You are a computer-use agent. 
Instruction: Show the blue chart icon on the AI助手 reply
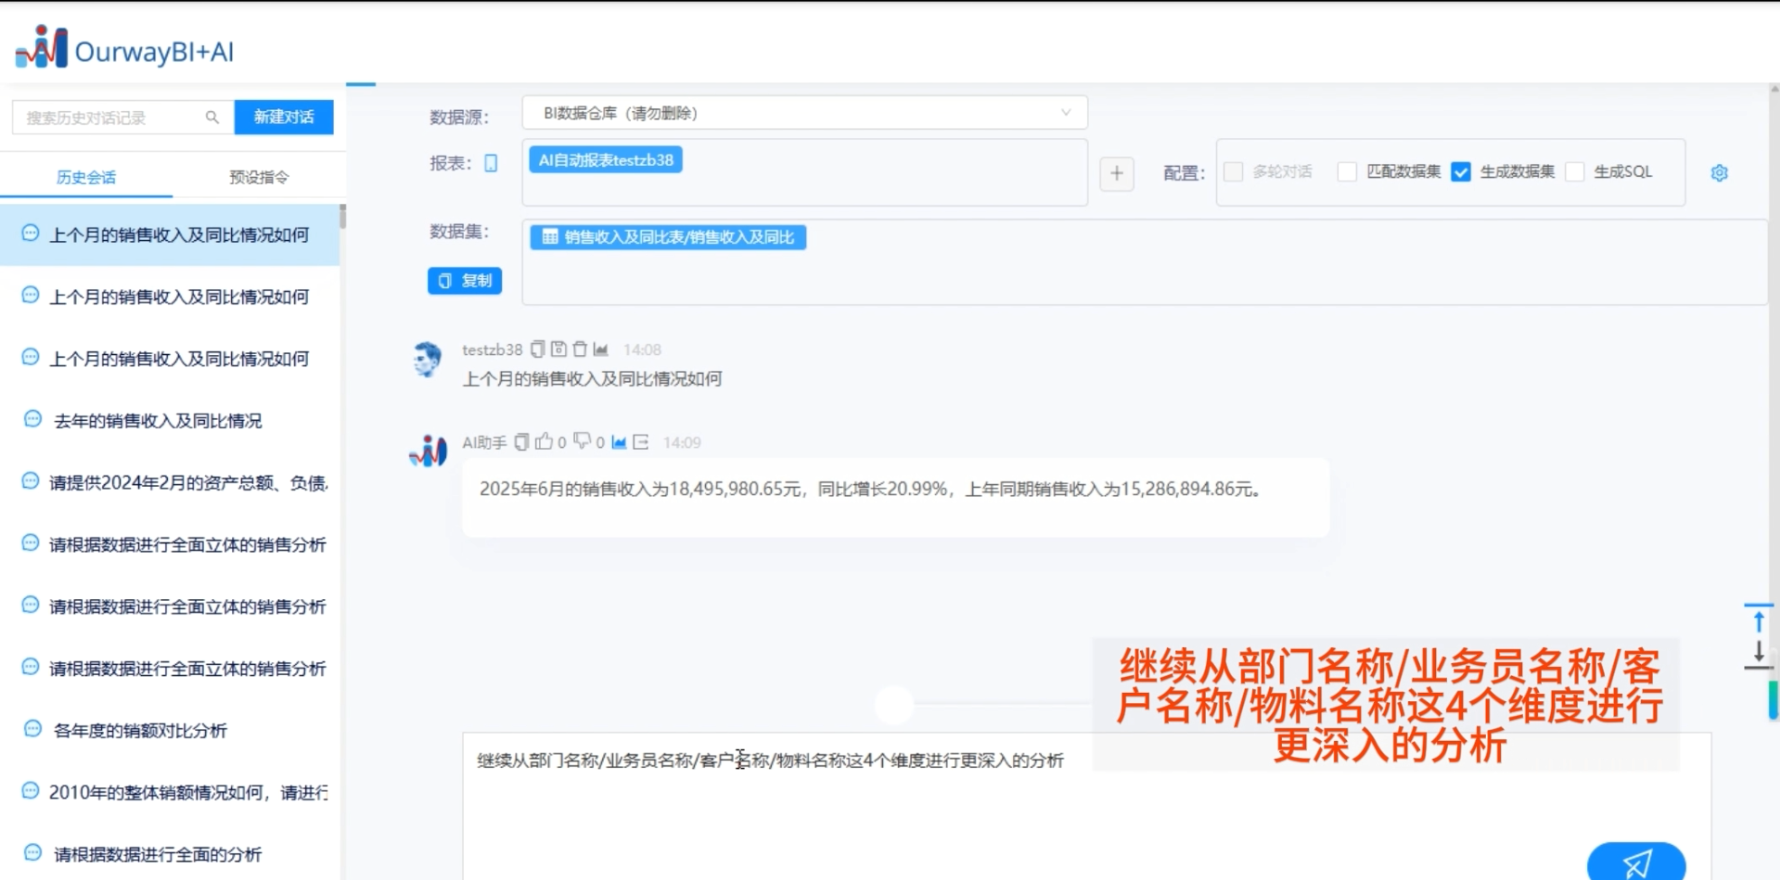coord(619,442)
